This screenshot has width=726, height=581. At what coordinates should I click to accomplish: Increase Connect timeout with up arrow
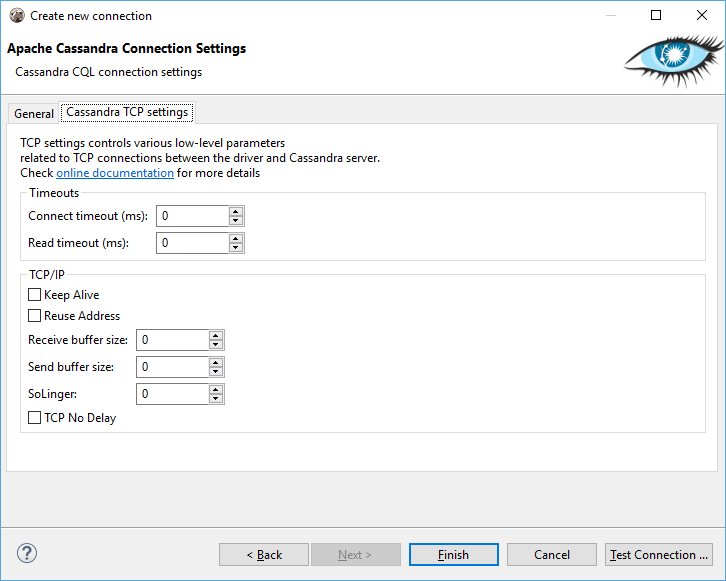pos(236,212)
